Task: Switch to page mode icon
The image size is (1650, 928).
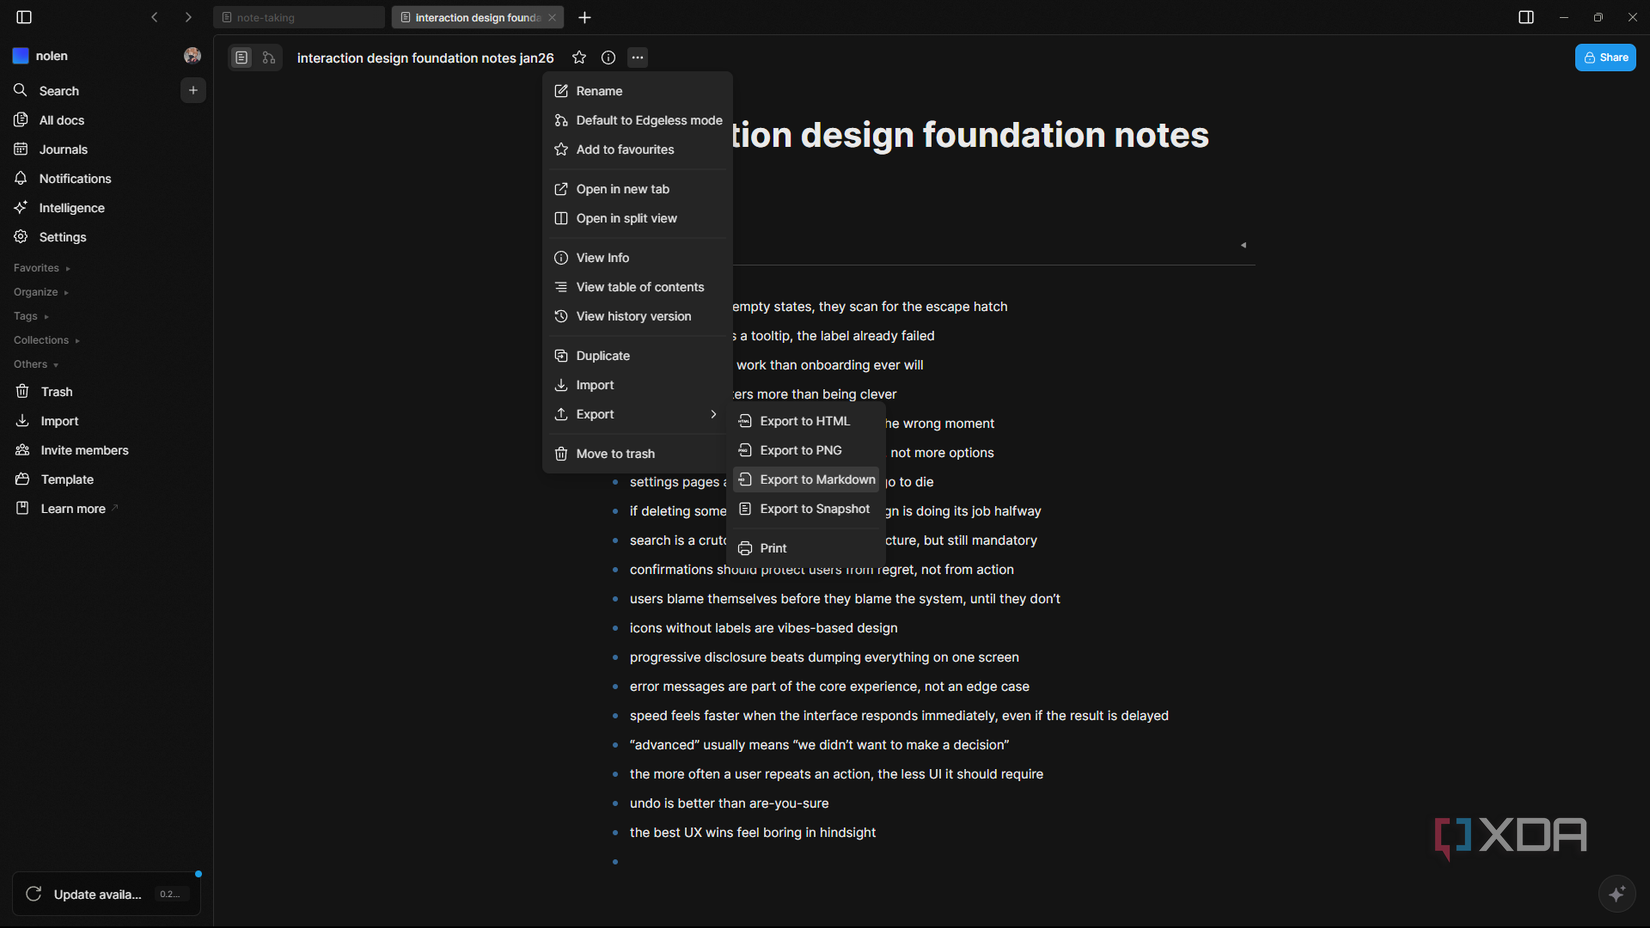Action: pos(242,58)
